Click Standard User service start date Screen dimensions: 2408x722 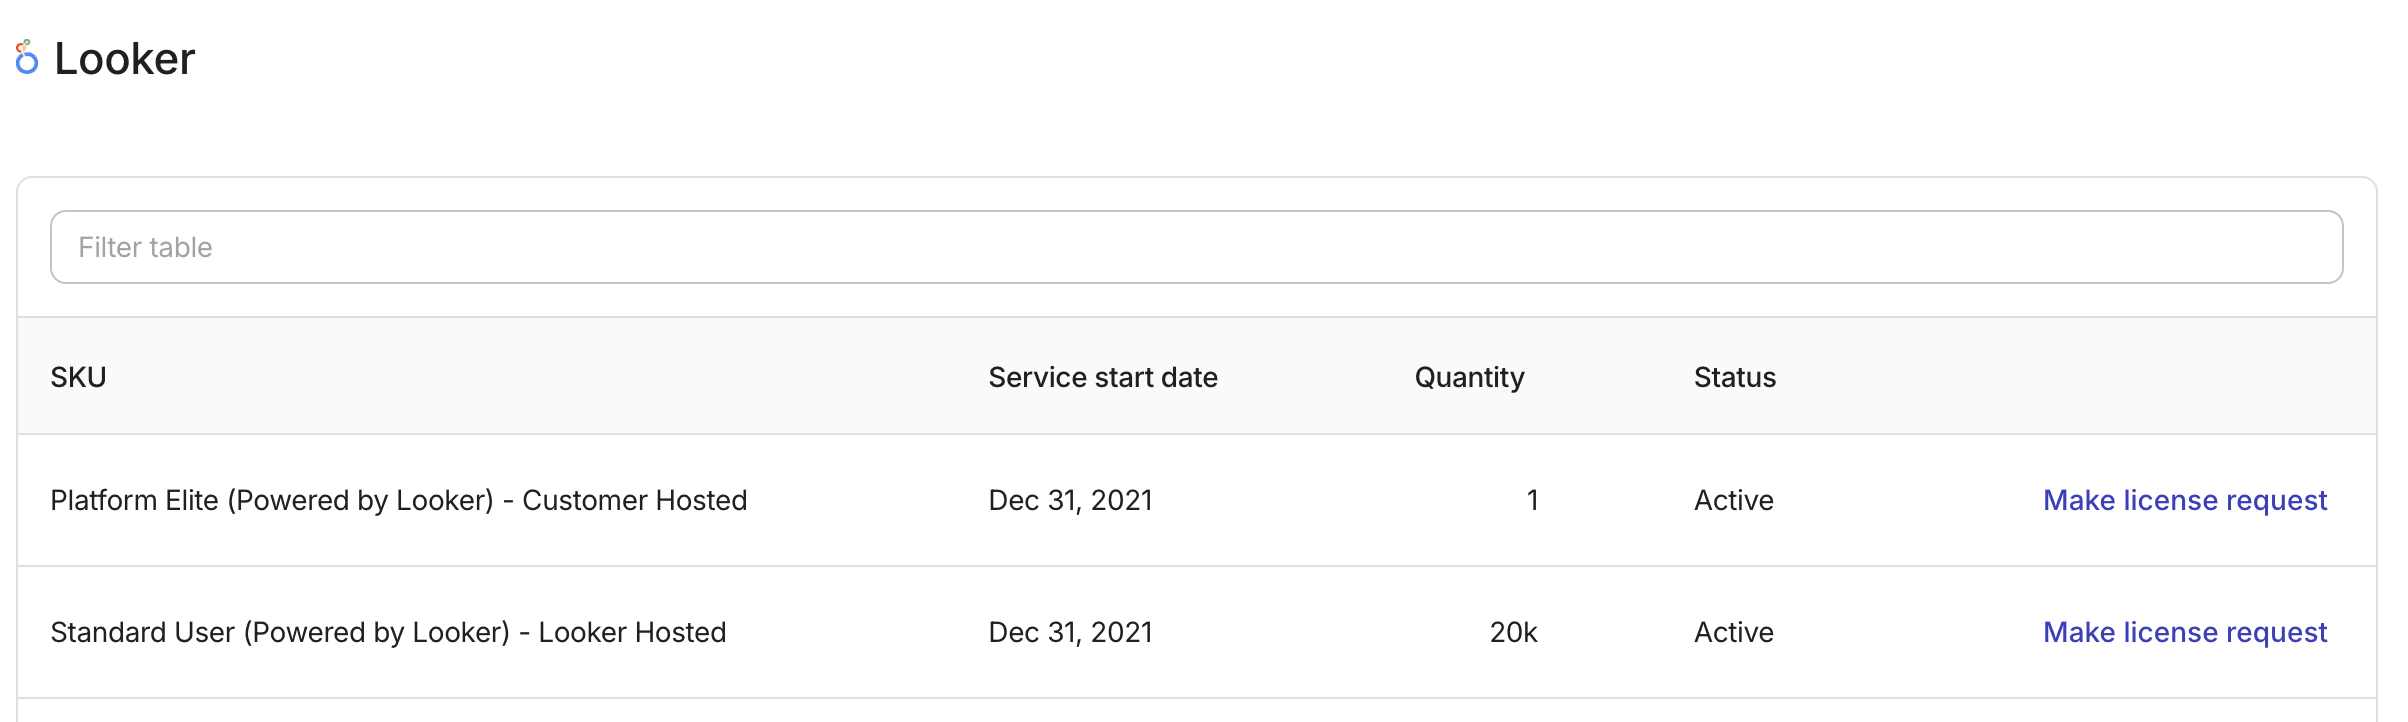tap(1070, 632)
